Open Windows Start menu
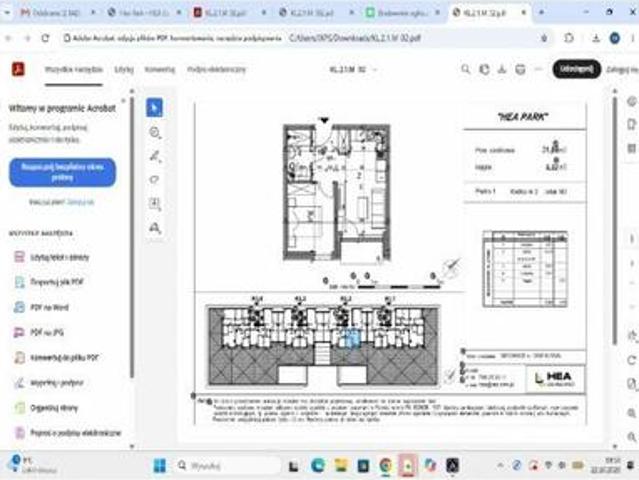This screenshot has width=639, height=480. (x=160, y=465)
